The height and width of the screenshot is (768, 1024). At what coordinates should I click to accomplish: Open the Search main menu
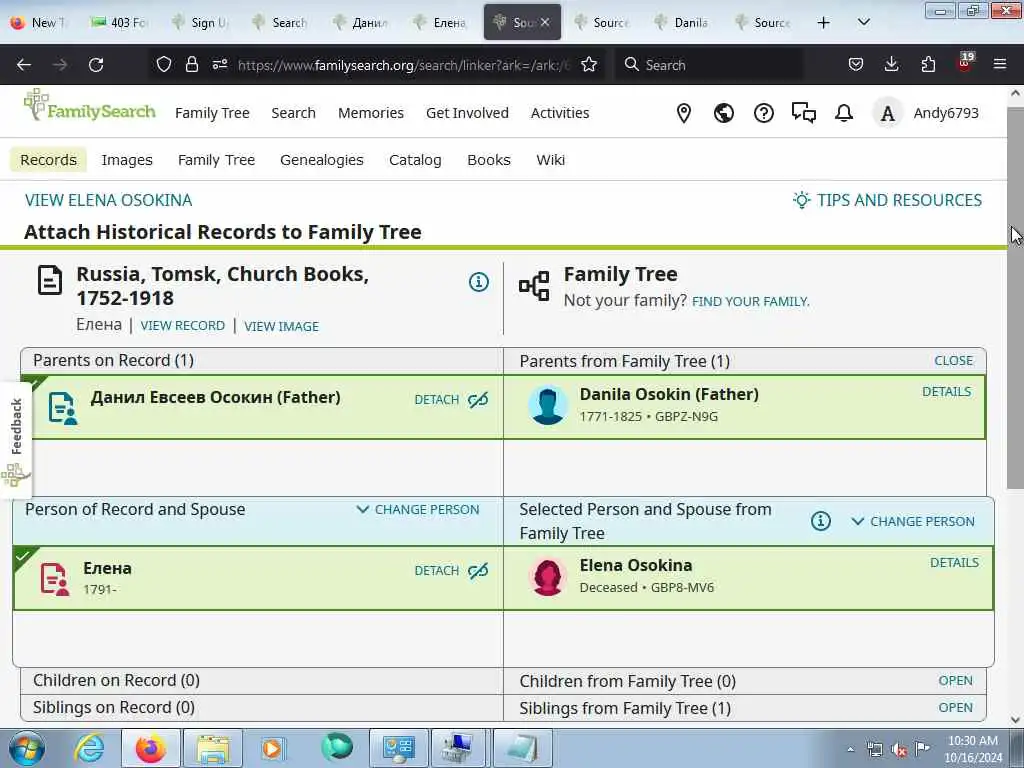click(293, 113)
